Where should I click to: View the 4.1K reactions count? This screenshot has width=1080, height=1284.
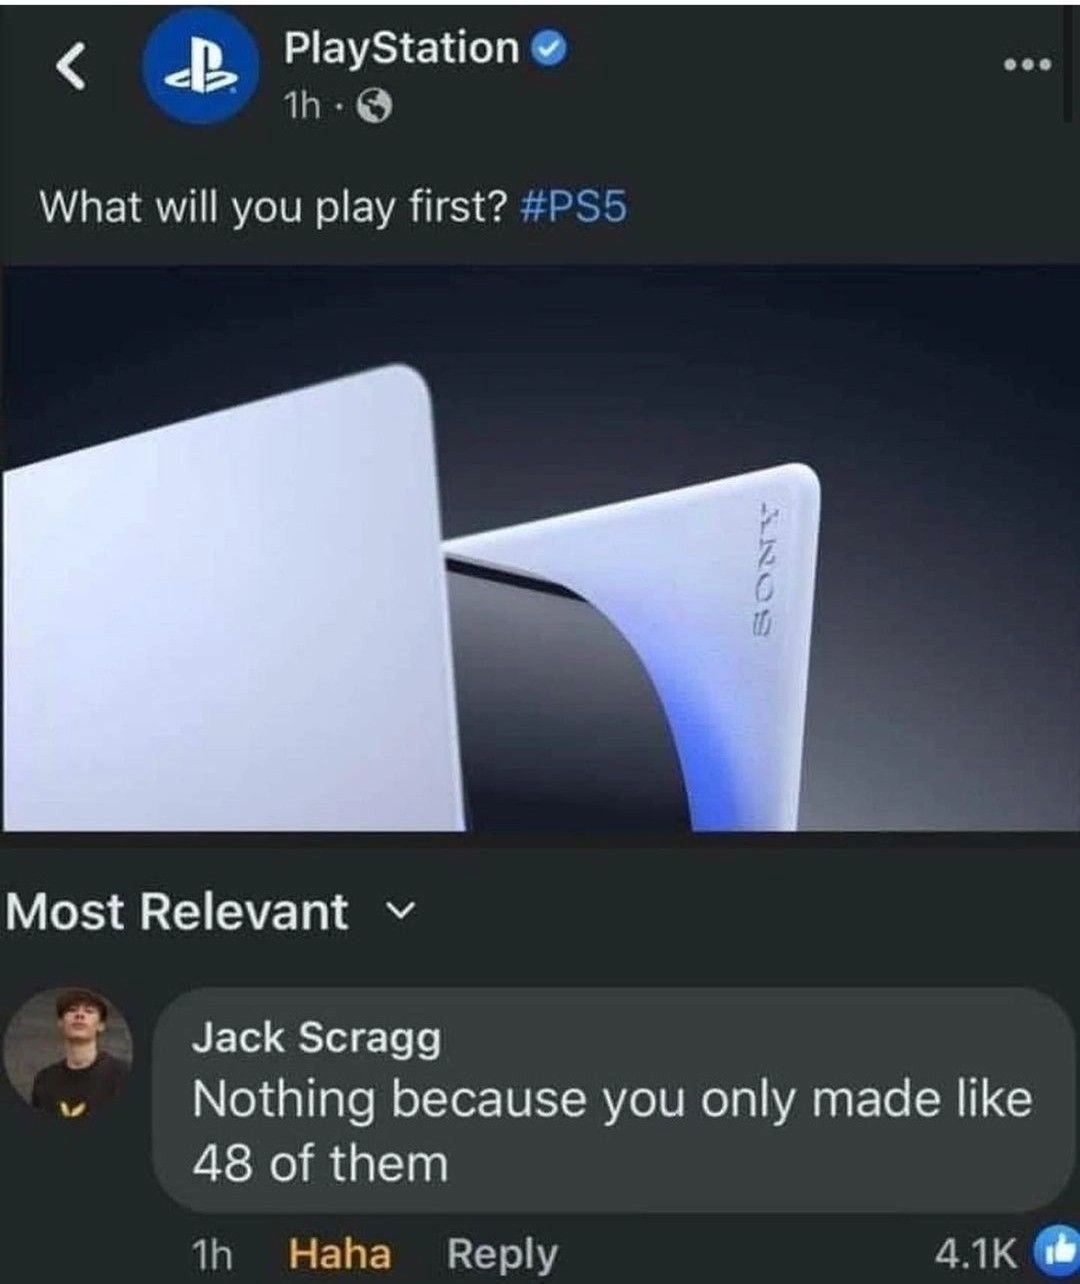[975, 1252]
